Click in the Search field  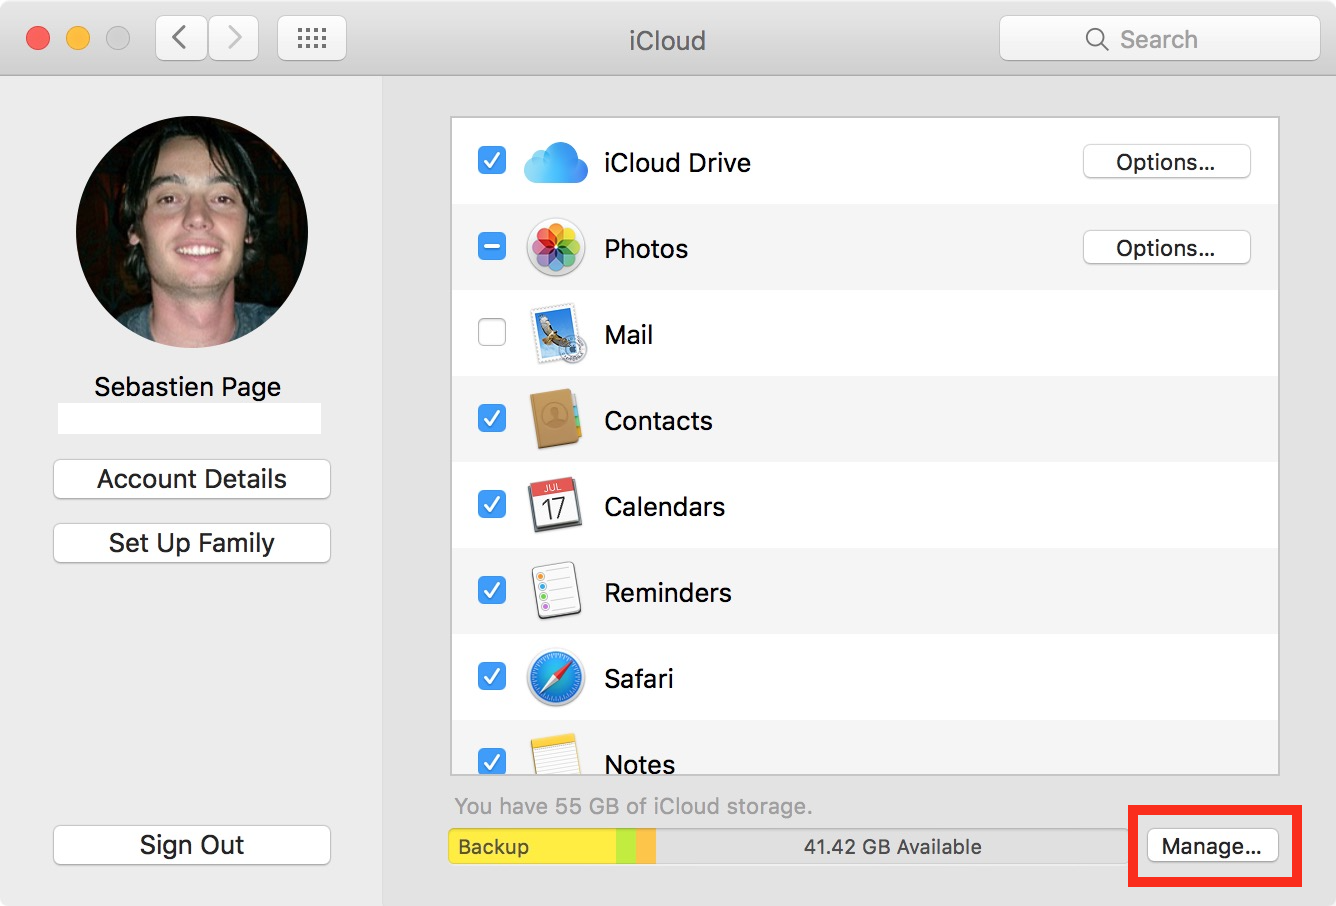pyautogui.click(x=1160, y=39)
